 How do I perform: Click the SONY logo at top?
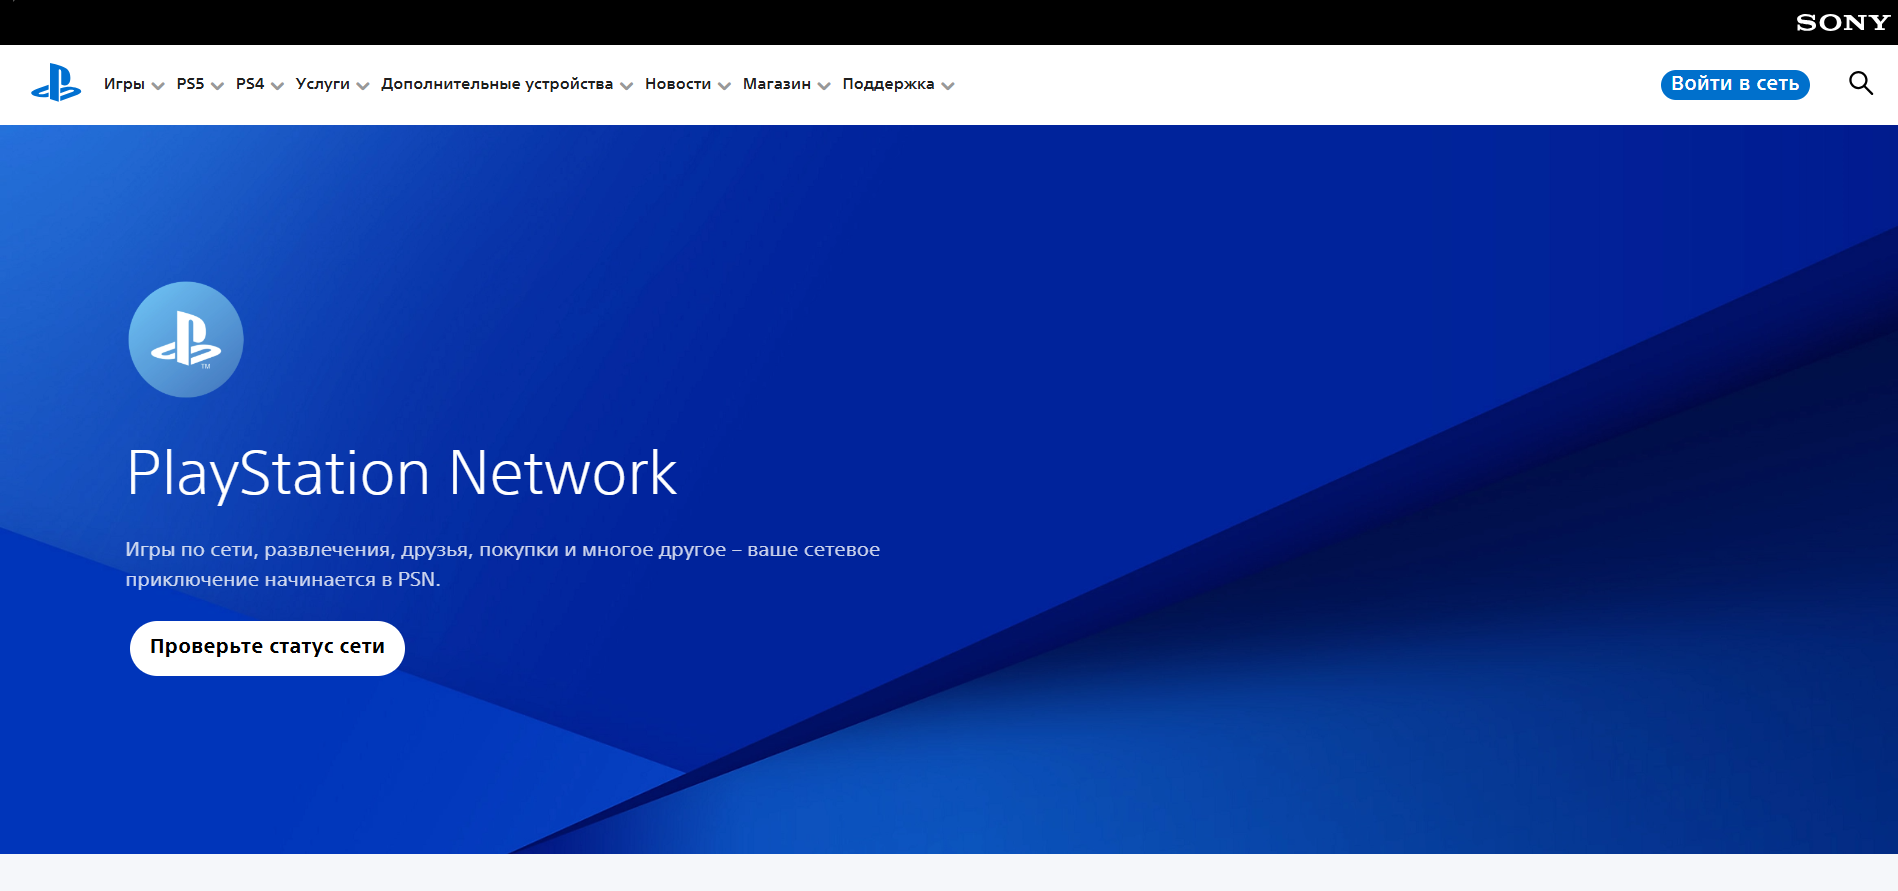point(1842,22)
